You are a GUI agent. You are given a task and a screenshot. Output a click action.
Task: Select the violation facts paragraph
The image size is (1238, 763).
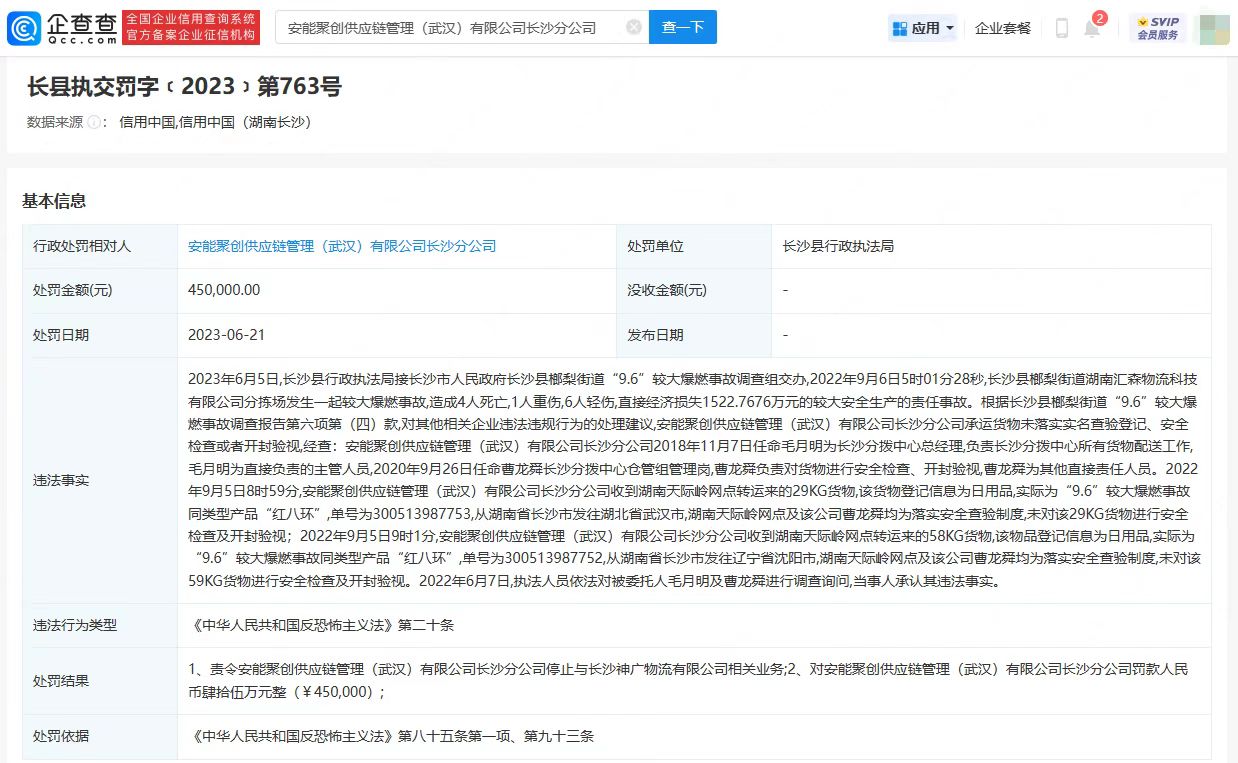point(693,480)
